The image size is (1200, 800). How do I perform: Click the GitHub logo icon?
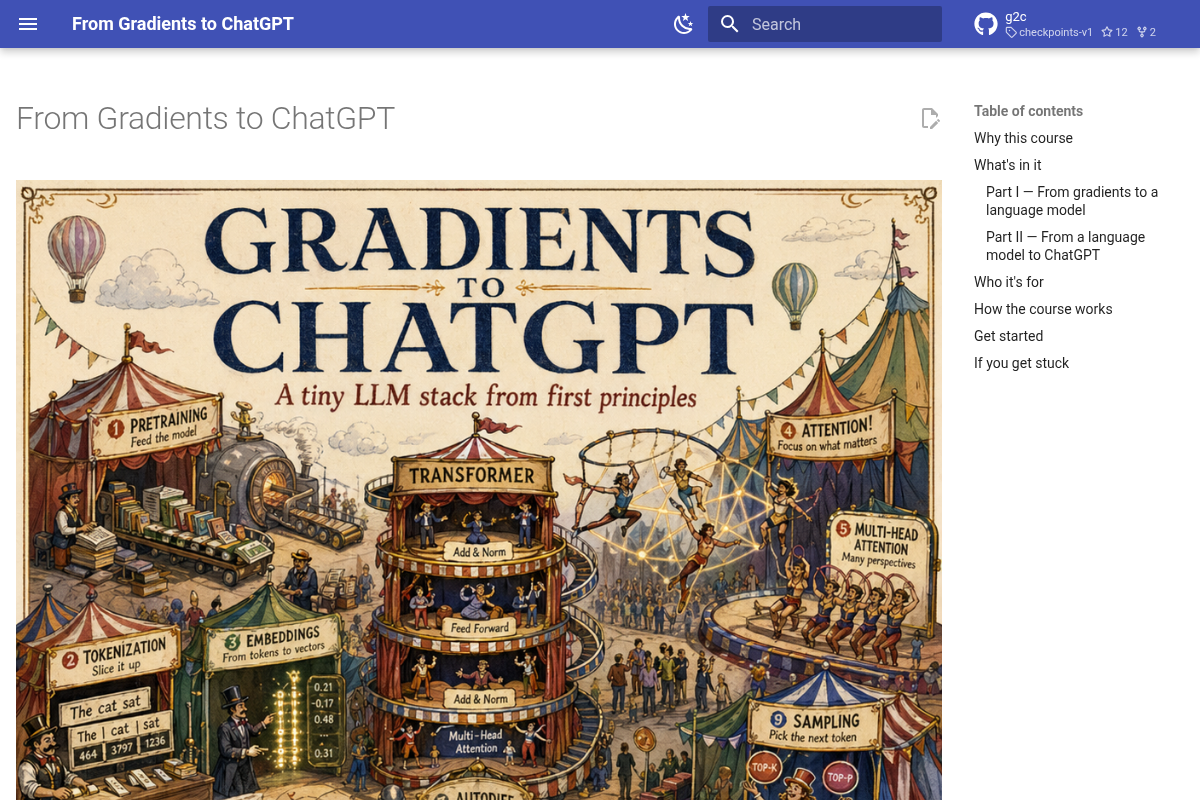986,24
